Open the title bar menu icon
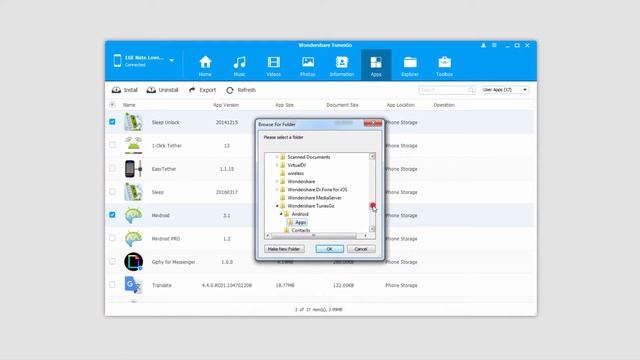Viewport: 640px width, 360px height. tap(494, 45)
